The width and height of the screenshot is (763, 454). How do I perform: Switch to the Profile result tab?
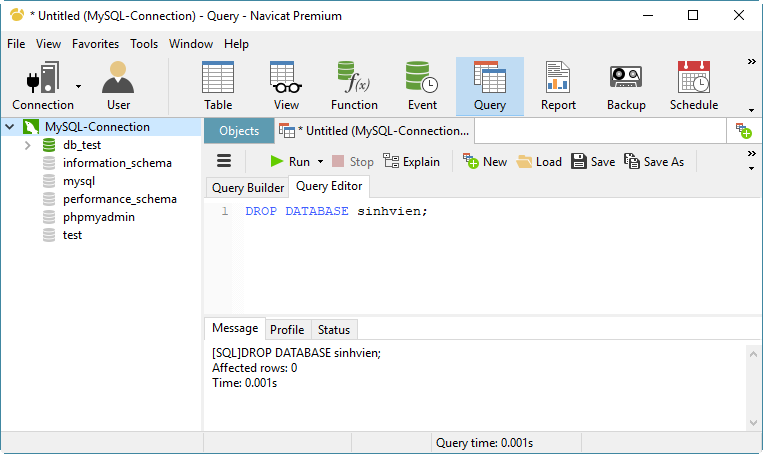pos(287,330)
